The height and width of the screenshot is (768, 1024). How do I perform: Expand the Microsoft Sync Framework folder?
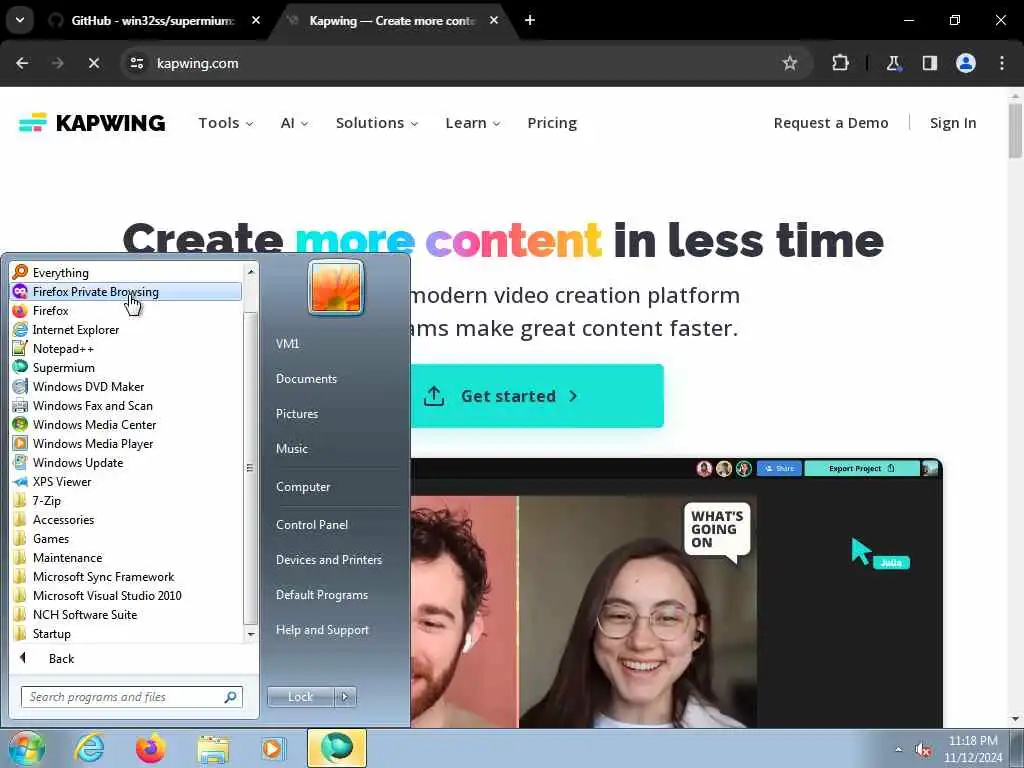(x=103, y=577)
